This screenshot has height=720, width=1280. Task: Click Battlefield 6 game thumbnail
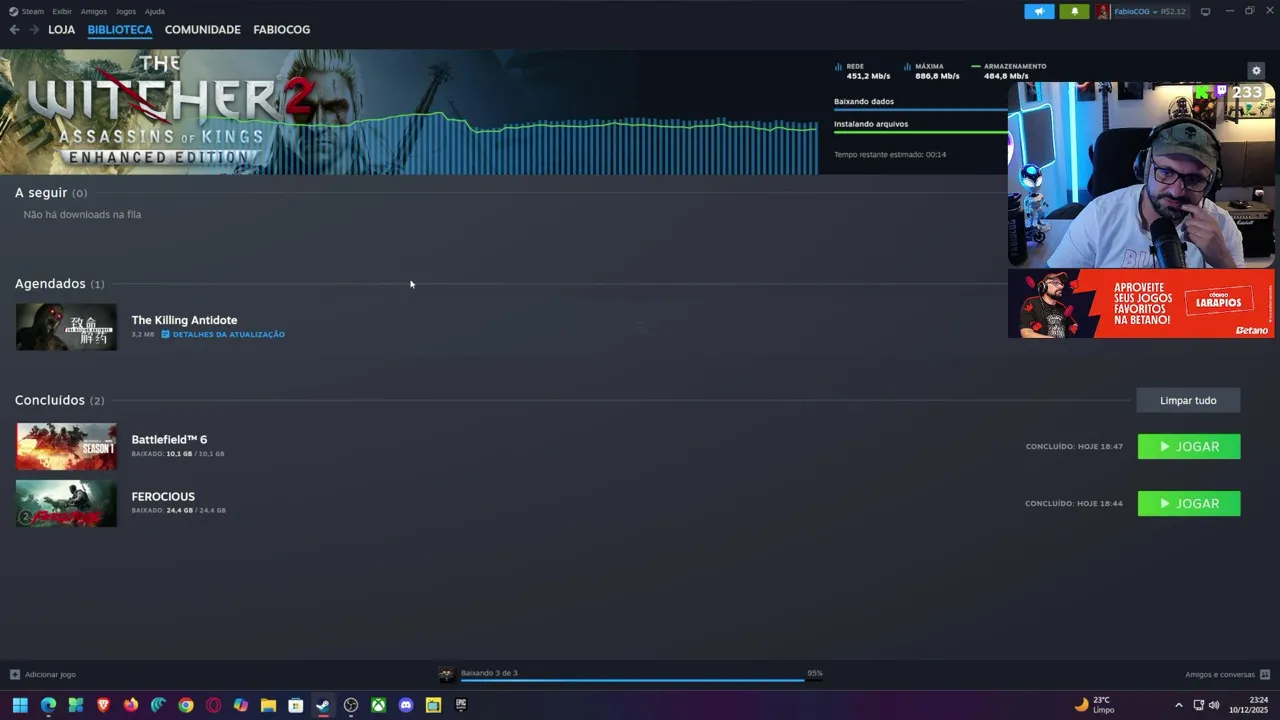(66, 446)
